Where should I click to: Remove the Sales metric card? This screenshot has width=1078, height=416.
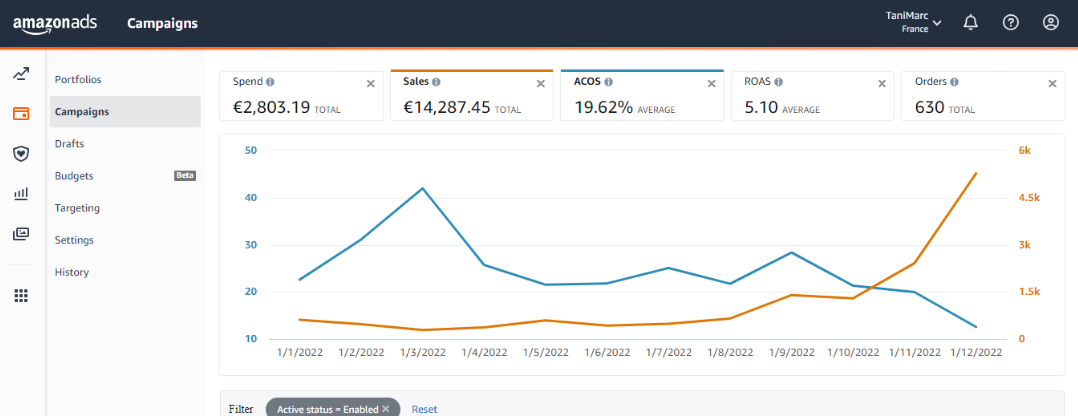[x=540, y=83]
